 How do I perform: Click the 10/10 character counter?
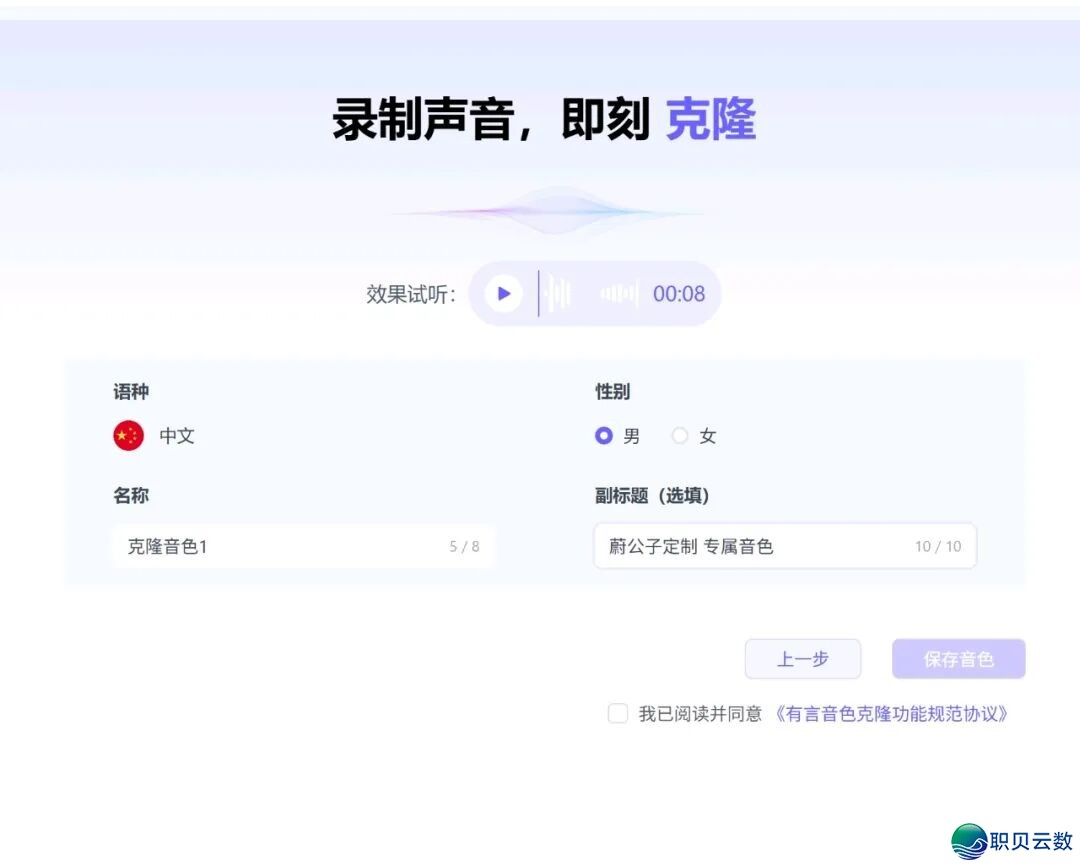[x=938, y=546]
